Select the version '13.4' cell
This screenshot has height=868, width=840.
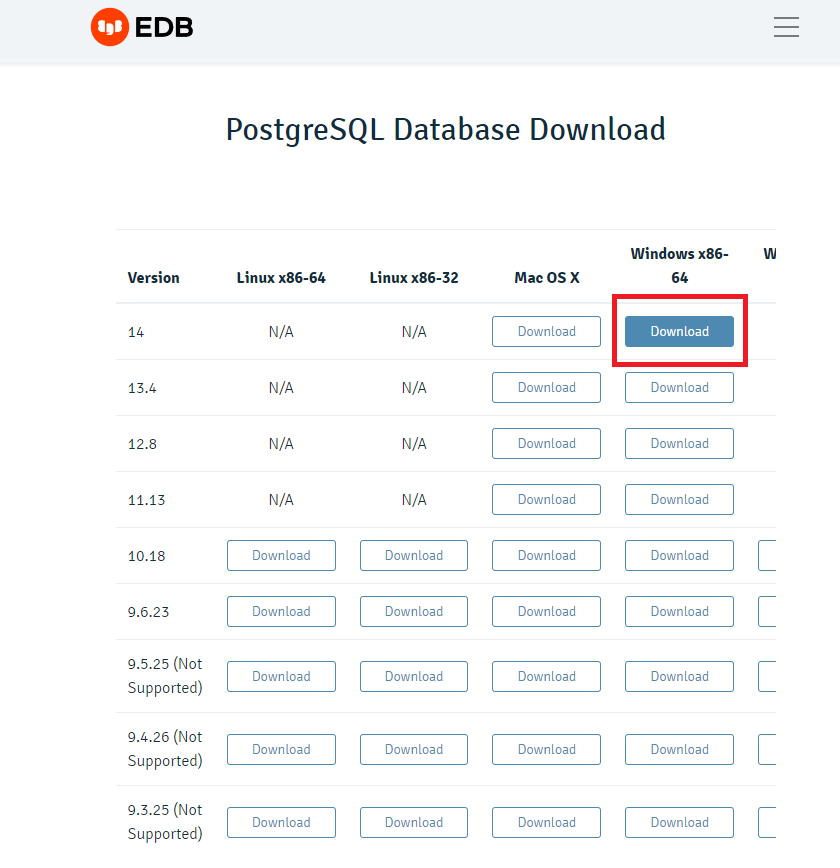point(142,388)
